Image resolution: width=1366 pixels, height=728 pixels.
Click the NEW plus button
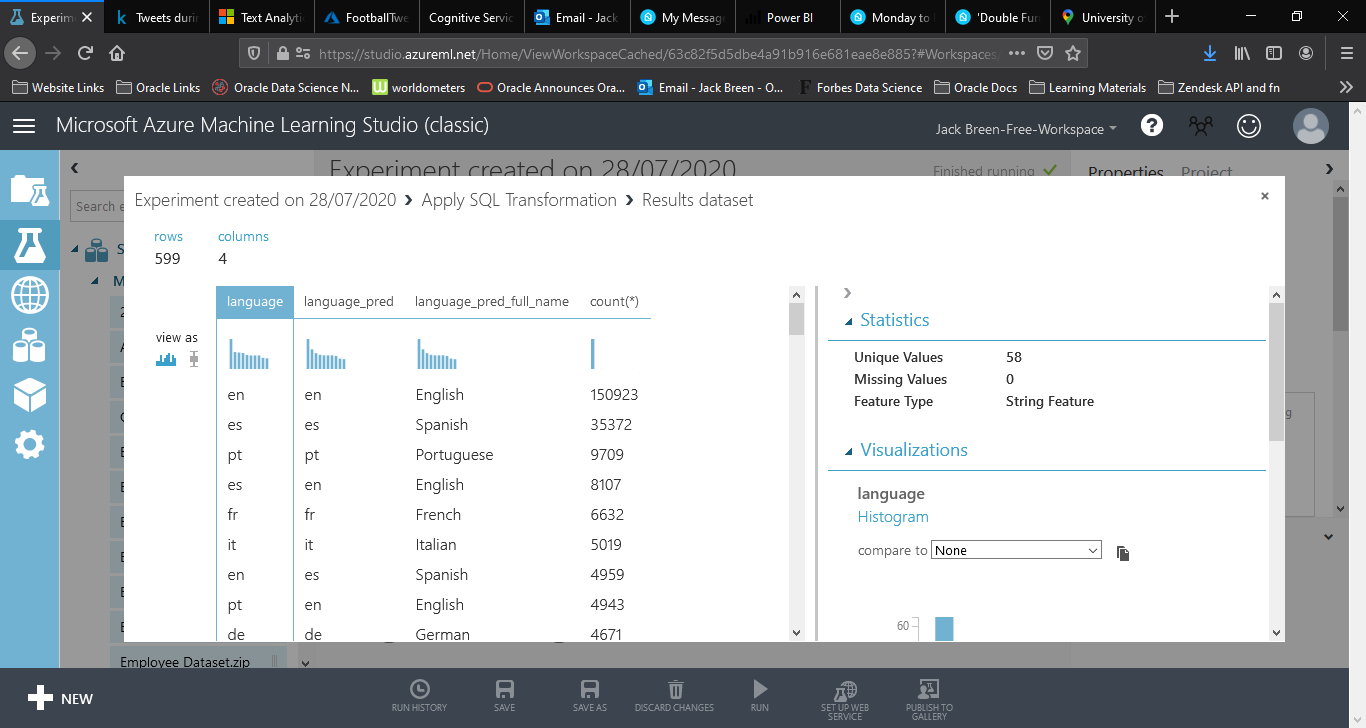pos(60,699)
